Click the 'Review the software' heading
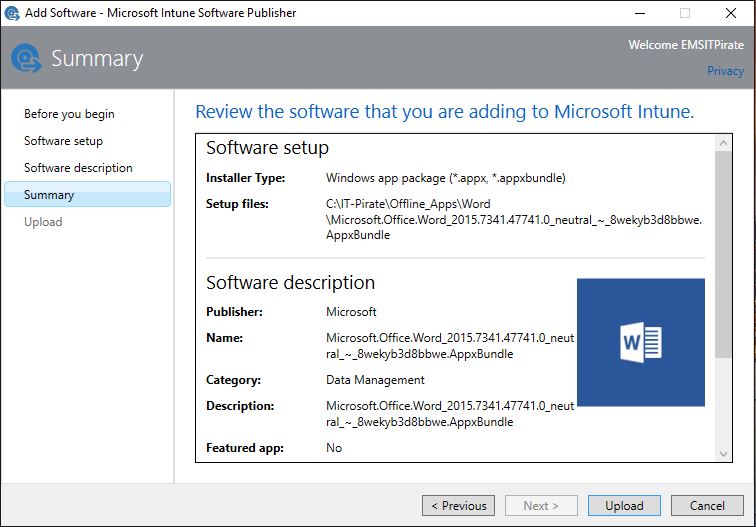Image resolution: width=756 pixels, height=527 pixels. 445,112
